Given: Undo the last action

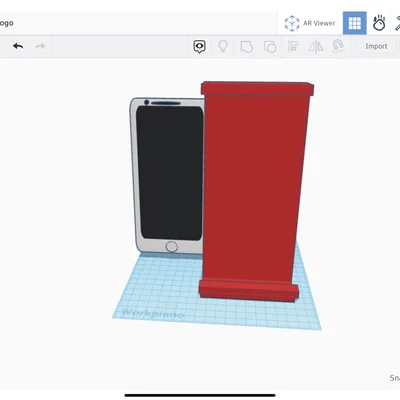Looking at the screenshot, I should (x=18, y=46).
